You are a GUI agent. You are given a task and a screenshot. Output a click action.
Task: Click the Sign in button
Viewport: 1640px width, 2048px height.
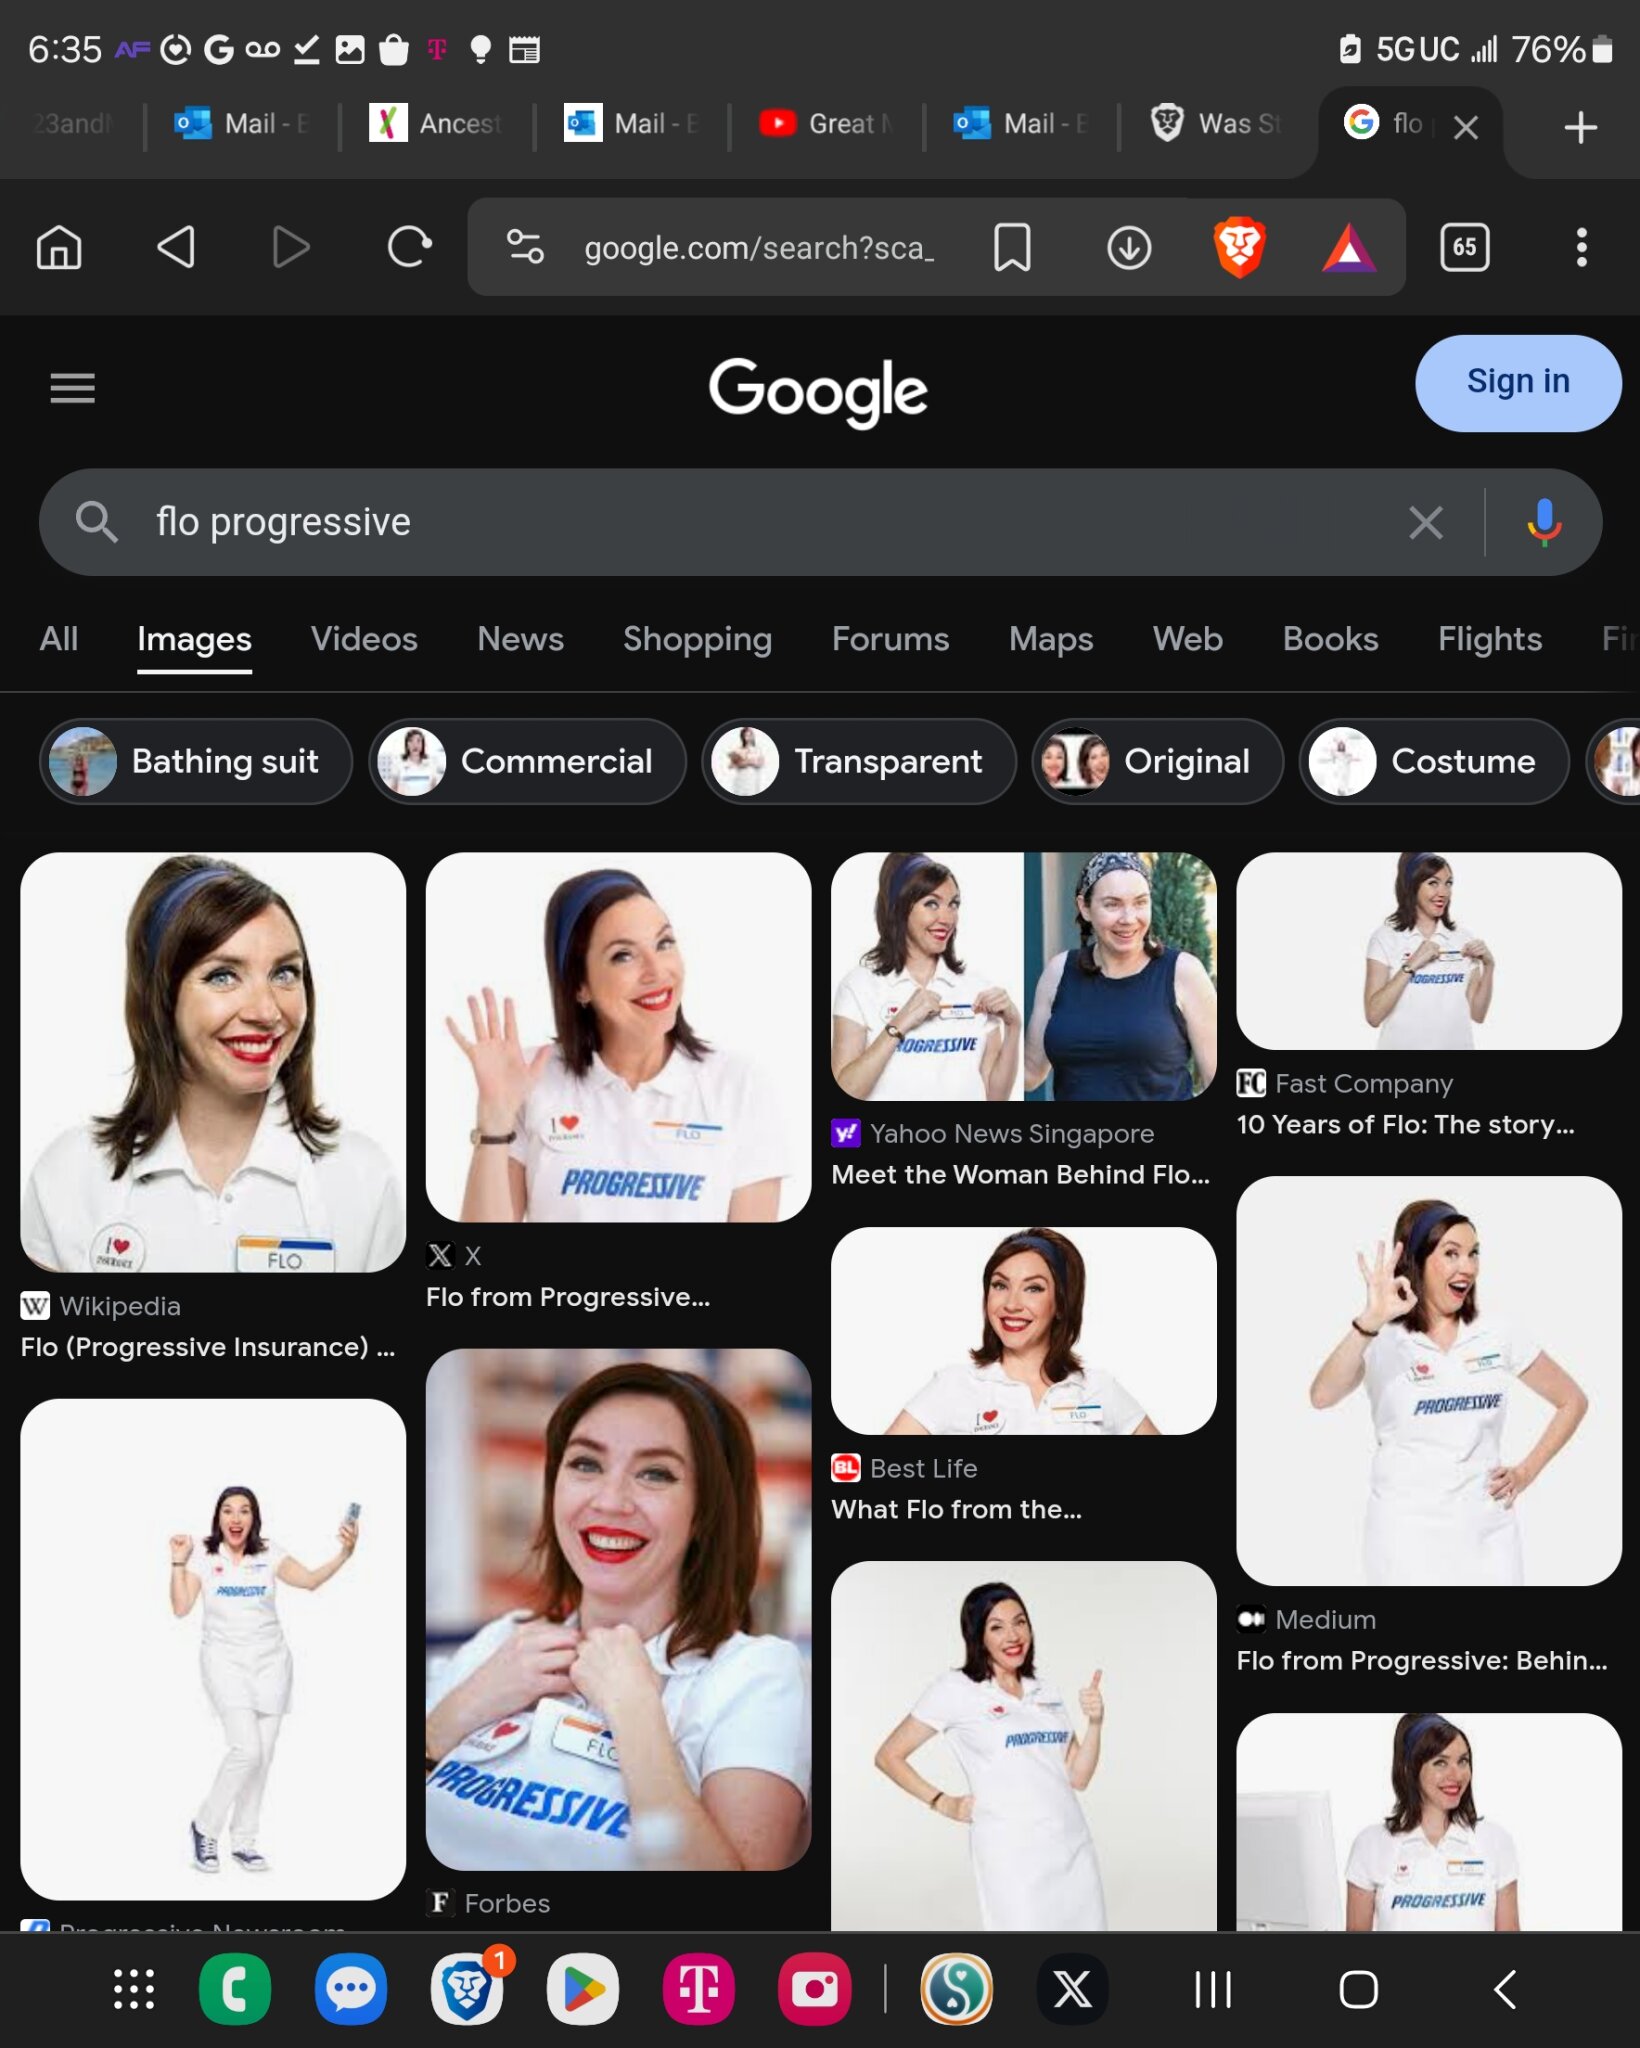click(1517, 382)
